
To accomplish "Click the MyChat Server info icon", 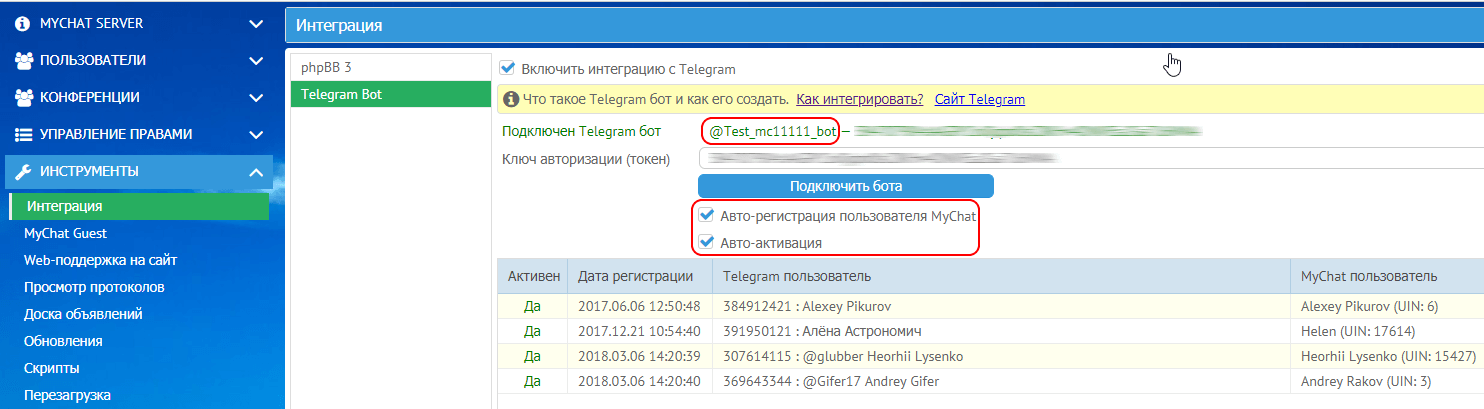I will click(23, 23).
